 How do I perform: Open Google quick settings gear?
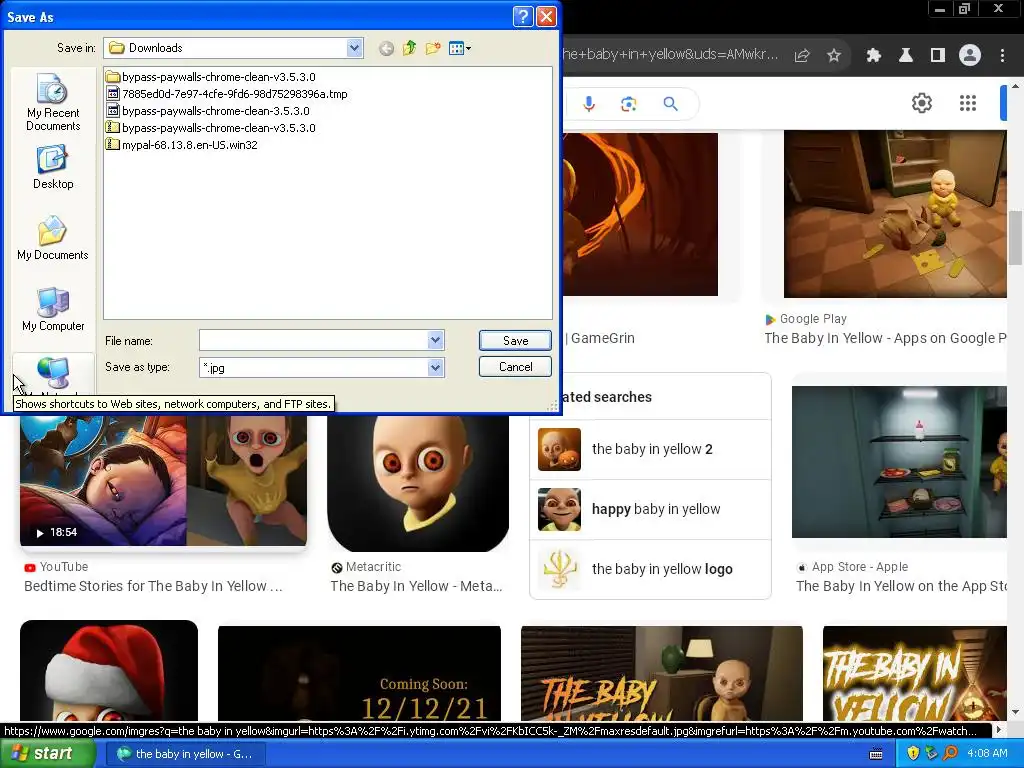(x=921, y=103)
